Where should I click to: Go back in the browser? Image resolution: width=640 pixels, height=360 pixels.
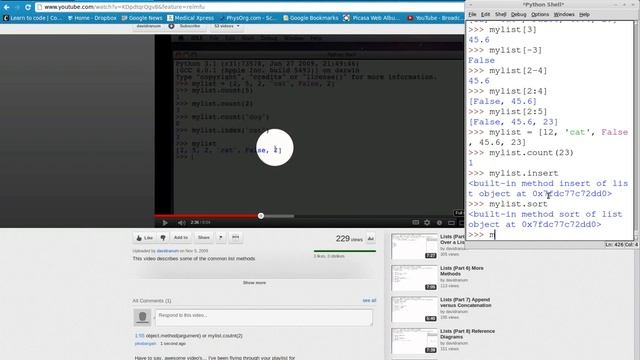[7, 7]
